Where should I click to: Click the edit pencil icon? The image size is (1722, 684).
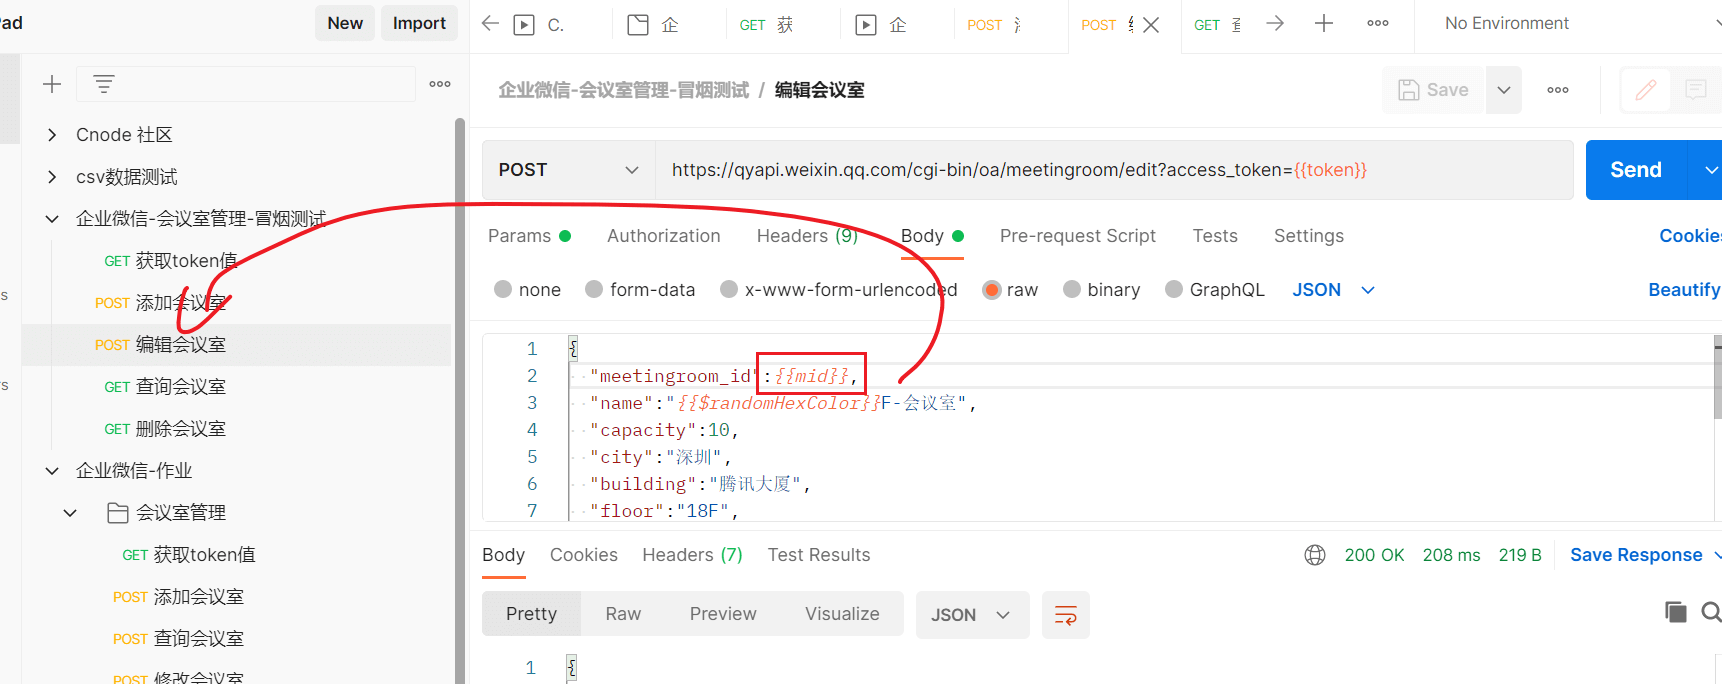1646,90
